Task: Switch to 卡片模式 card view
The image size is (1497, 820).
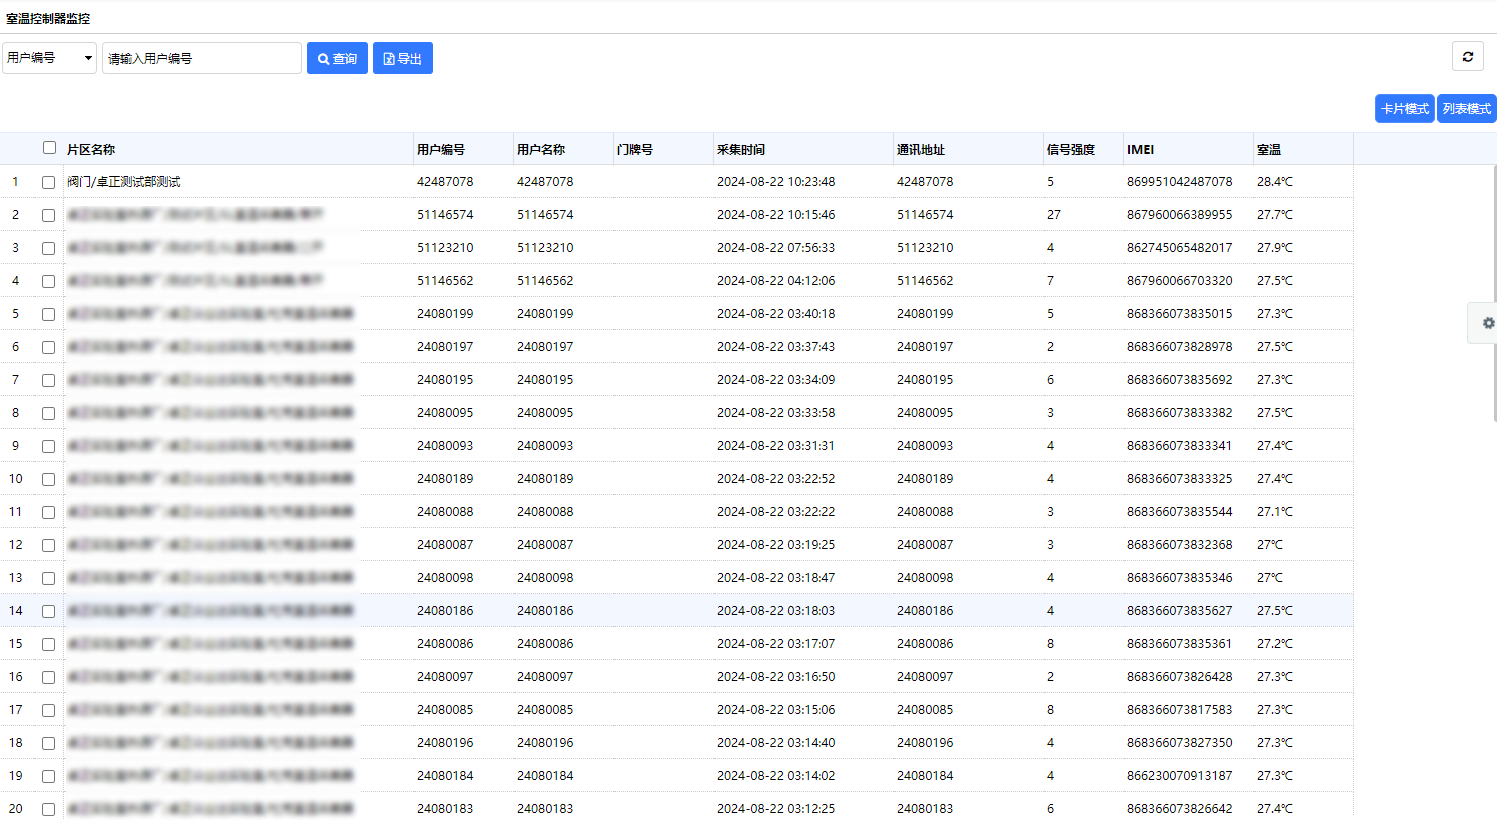Action: coord(1405,109)
